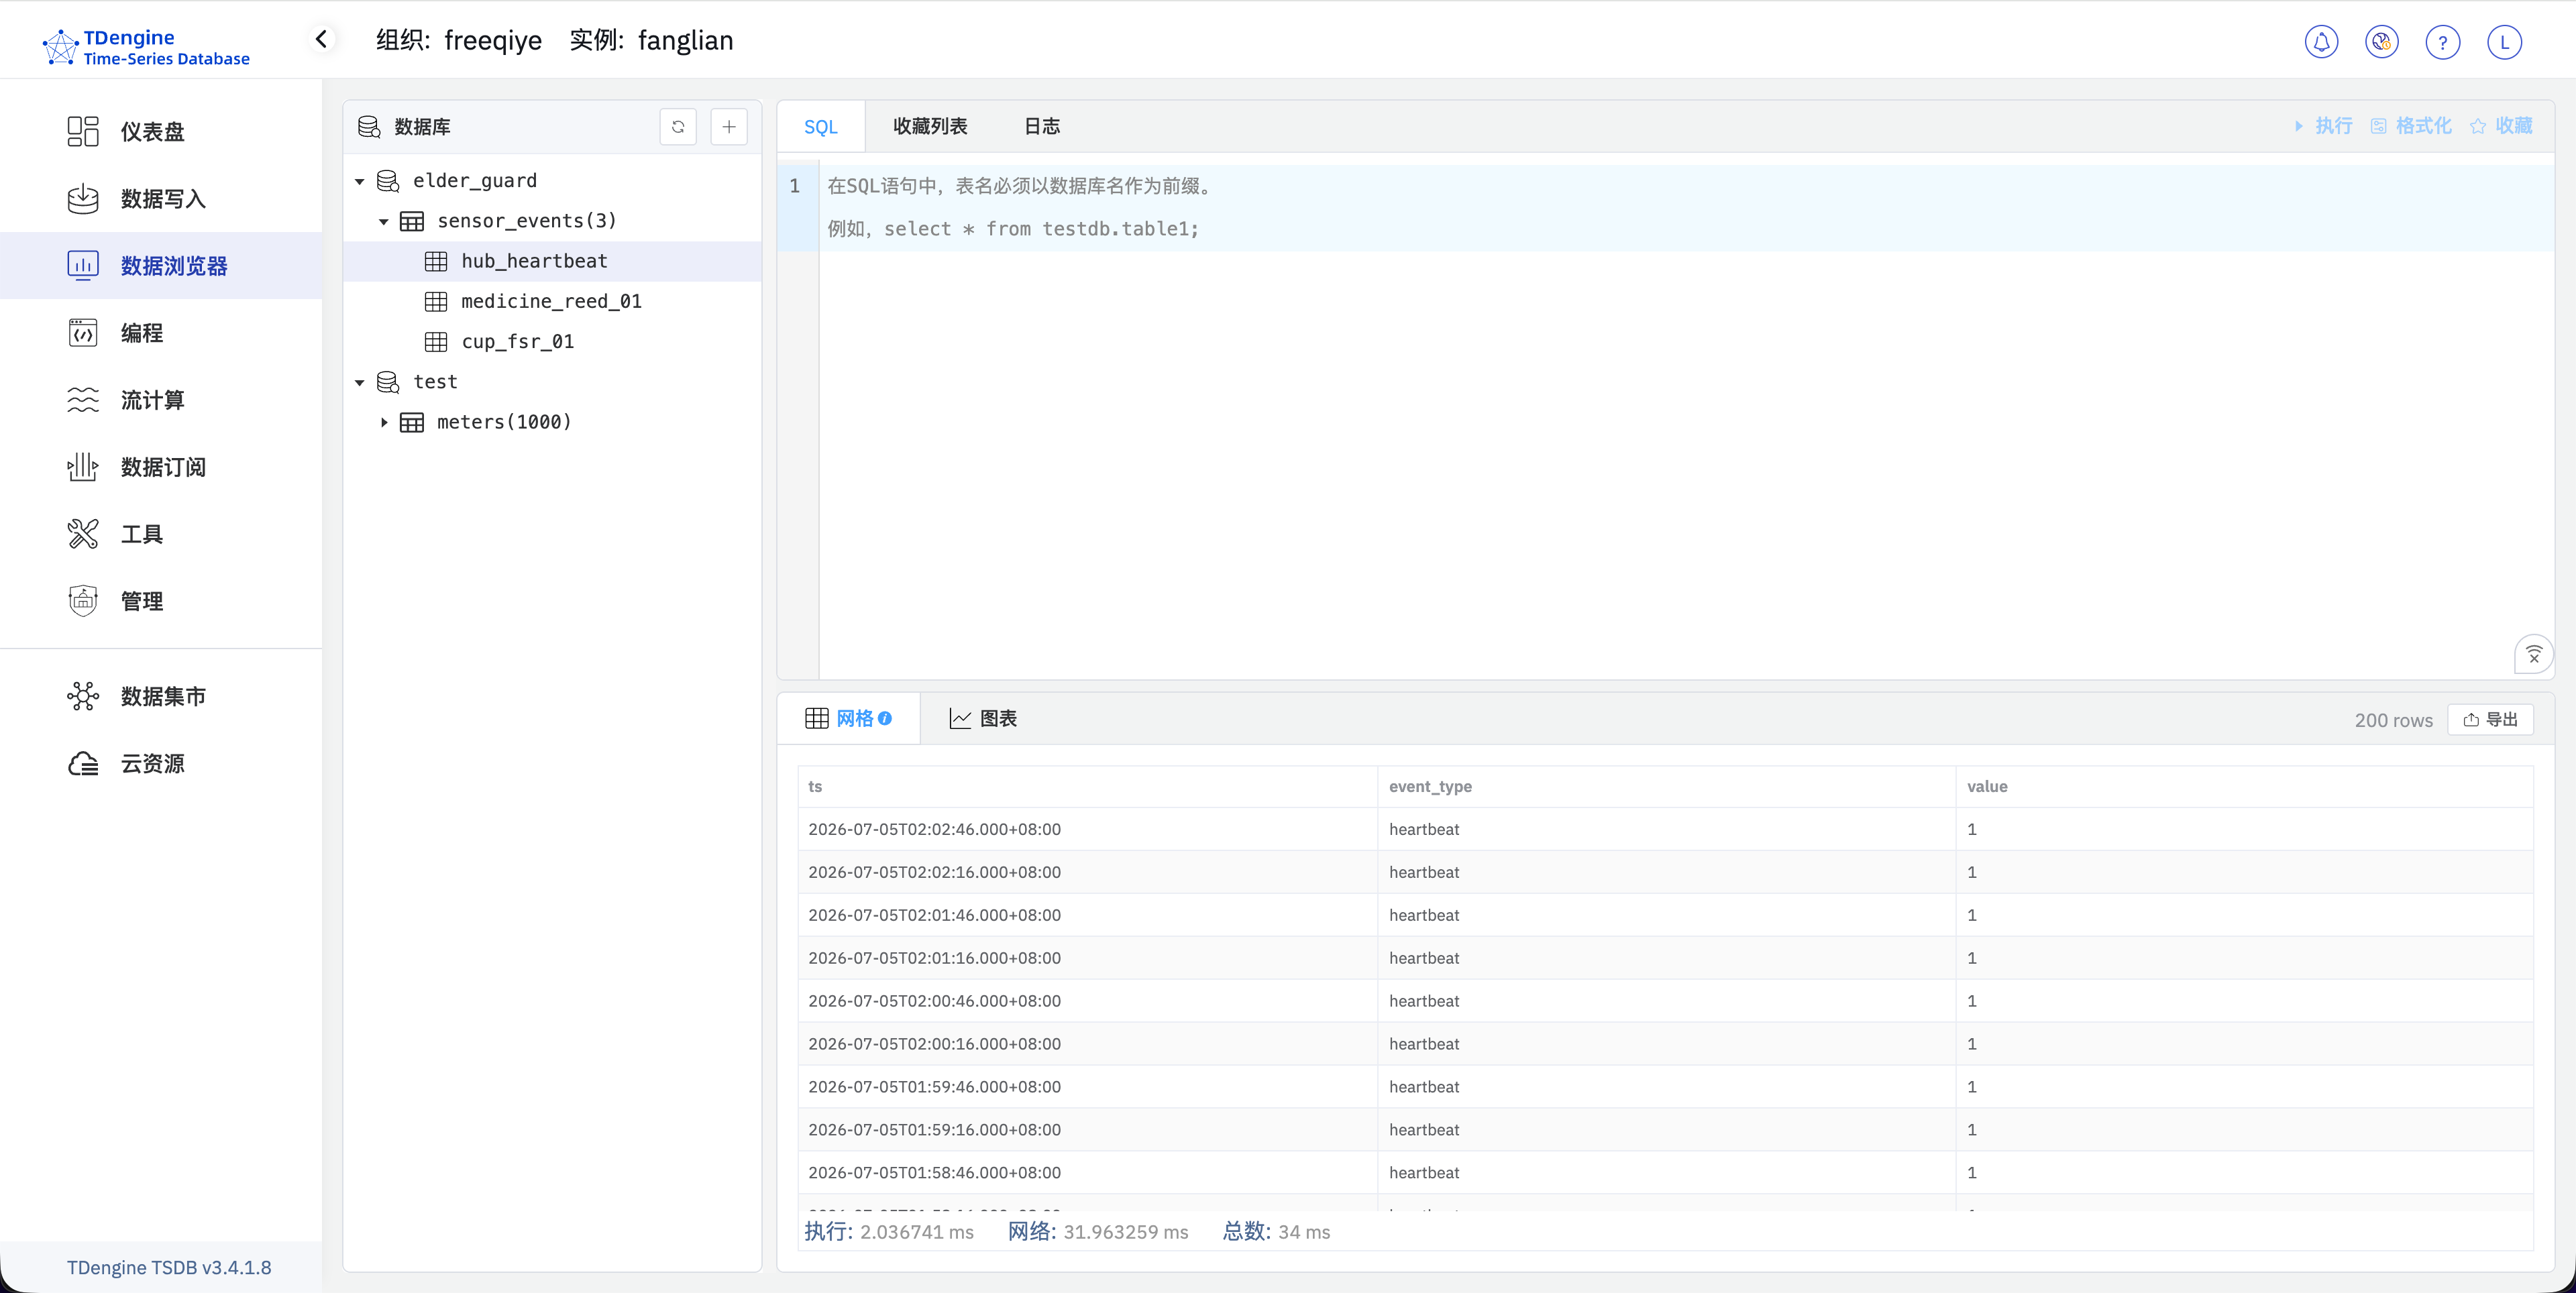This screenshot has height=1293, width=2576.
Task: Switch to the 收藏列表 tab
Action: coord(930,126)
